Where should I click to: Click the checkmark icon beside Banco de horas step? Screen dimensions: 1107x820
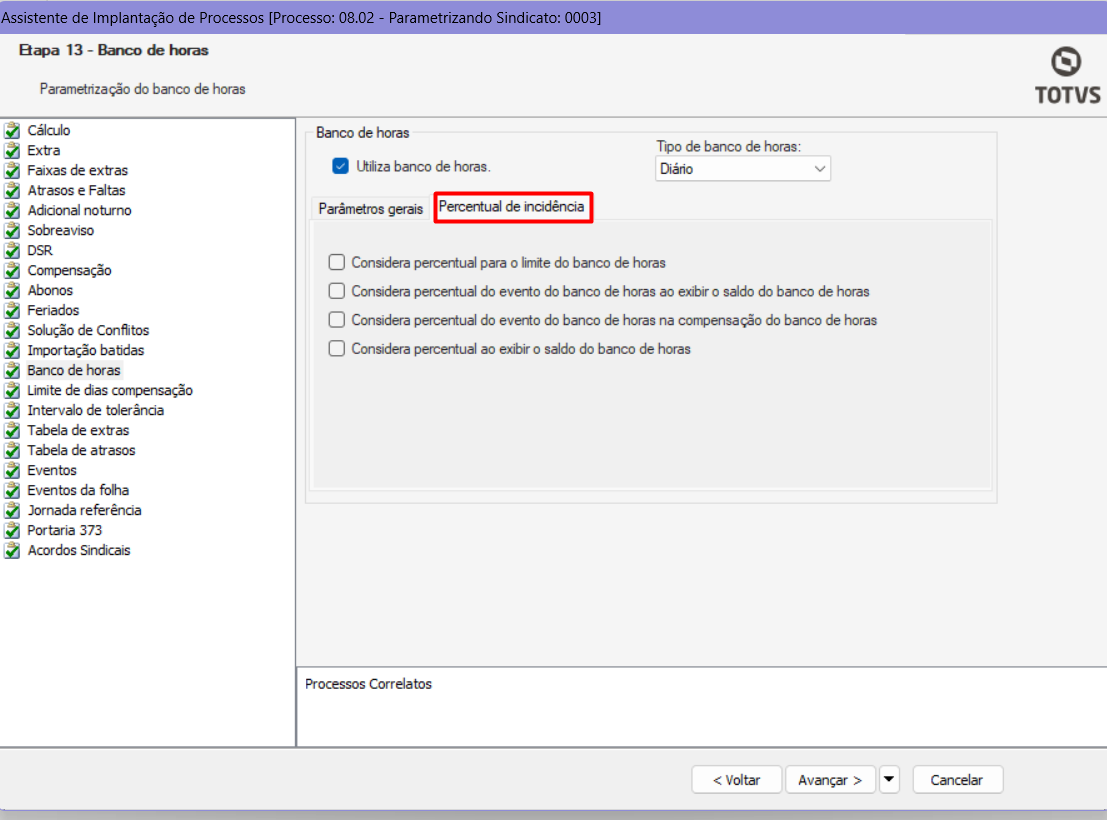12,371
